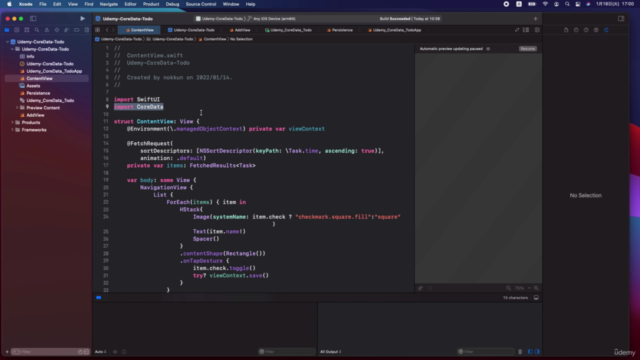This screenshot has height=360, width=640.
Task: Expand the Frameworks group
Action: click(12, 130)
